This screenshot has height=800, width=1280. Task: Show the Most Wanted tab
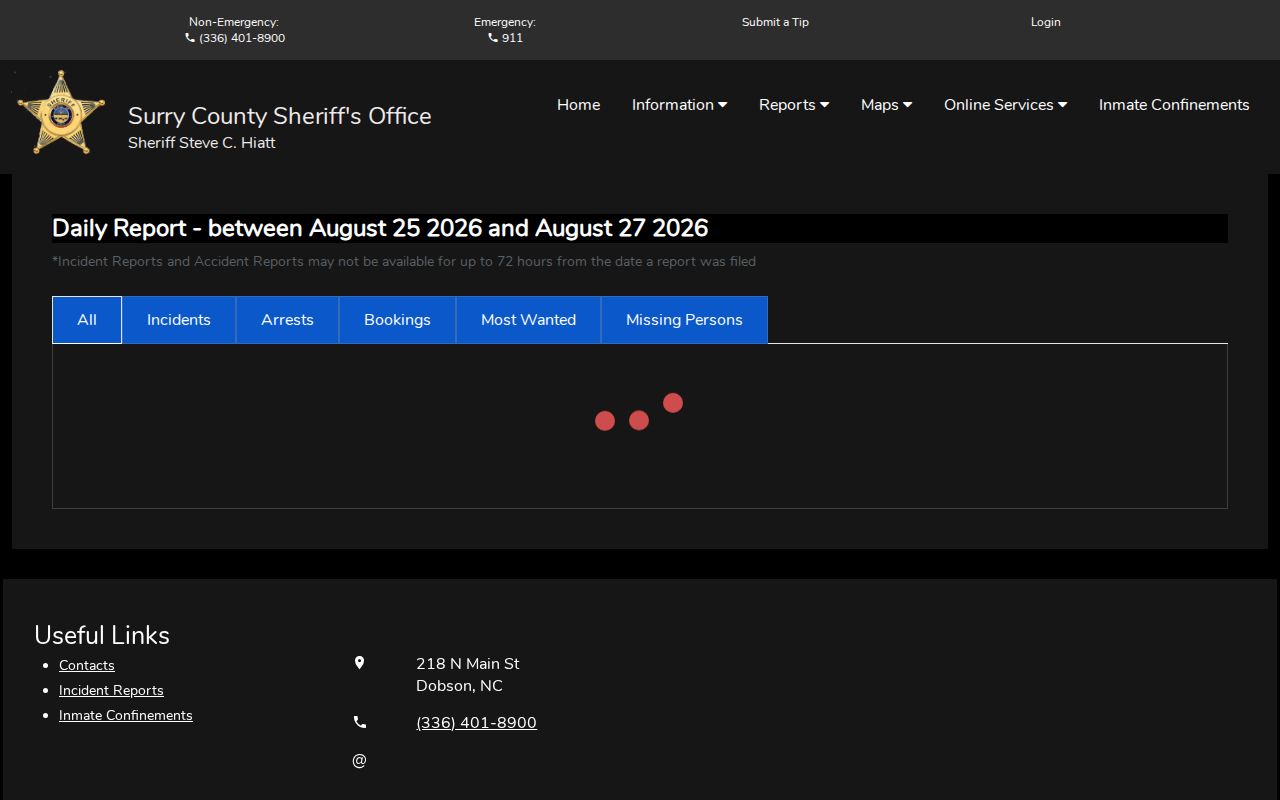pos(528,320)
